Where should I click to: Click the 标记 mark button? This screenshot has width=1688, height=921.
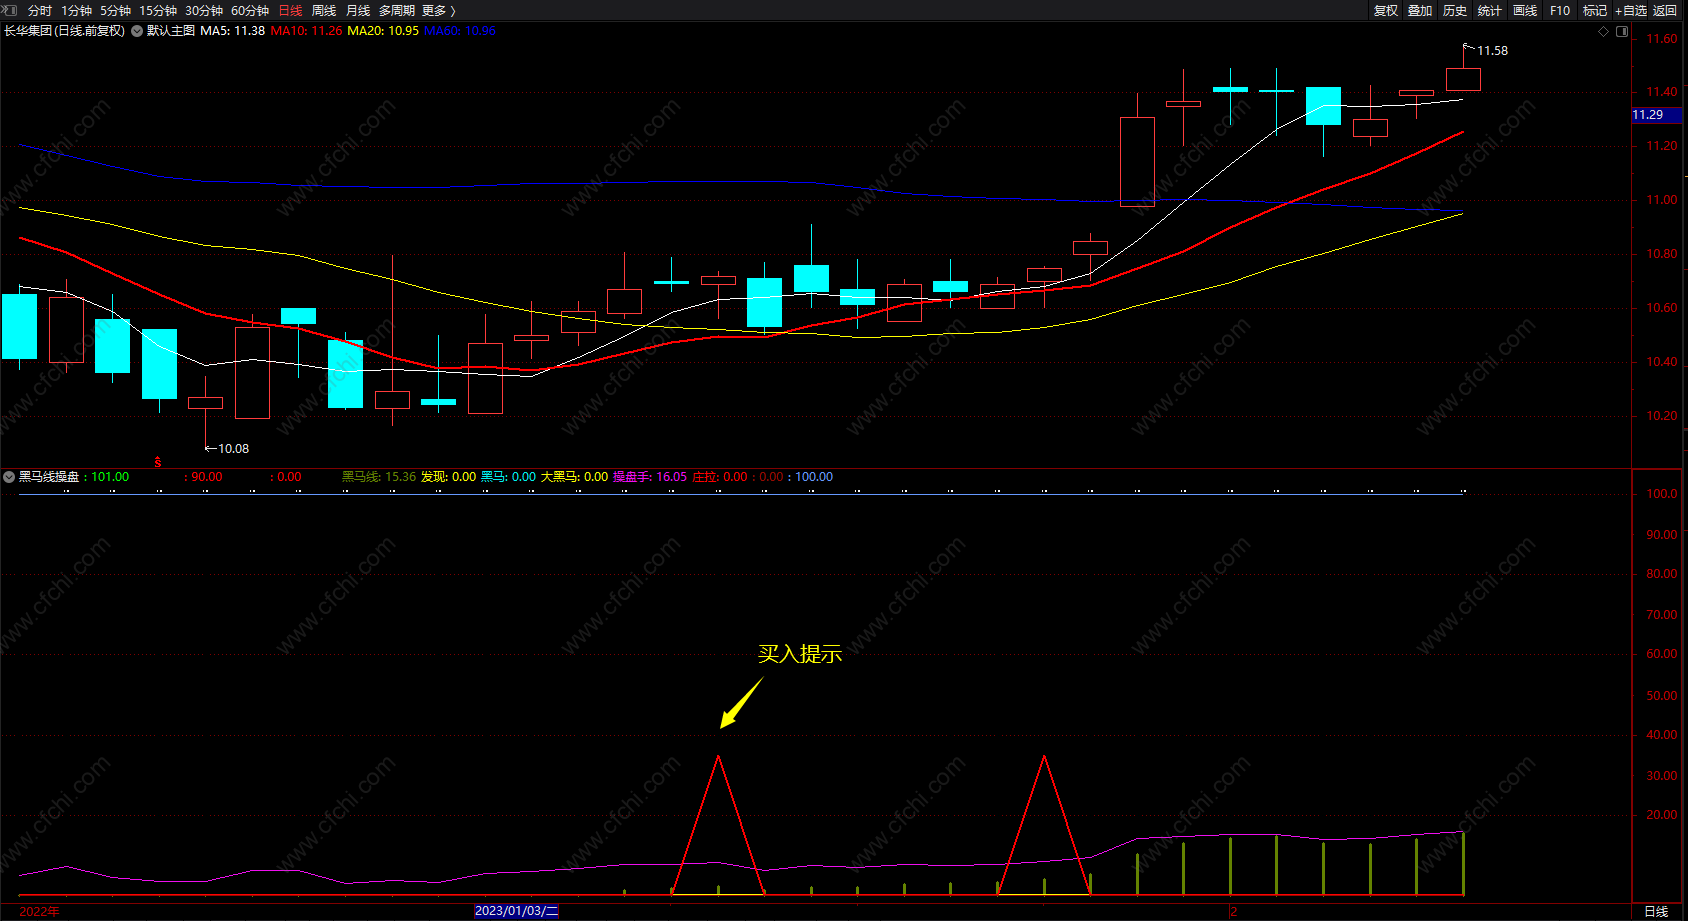1595,10
